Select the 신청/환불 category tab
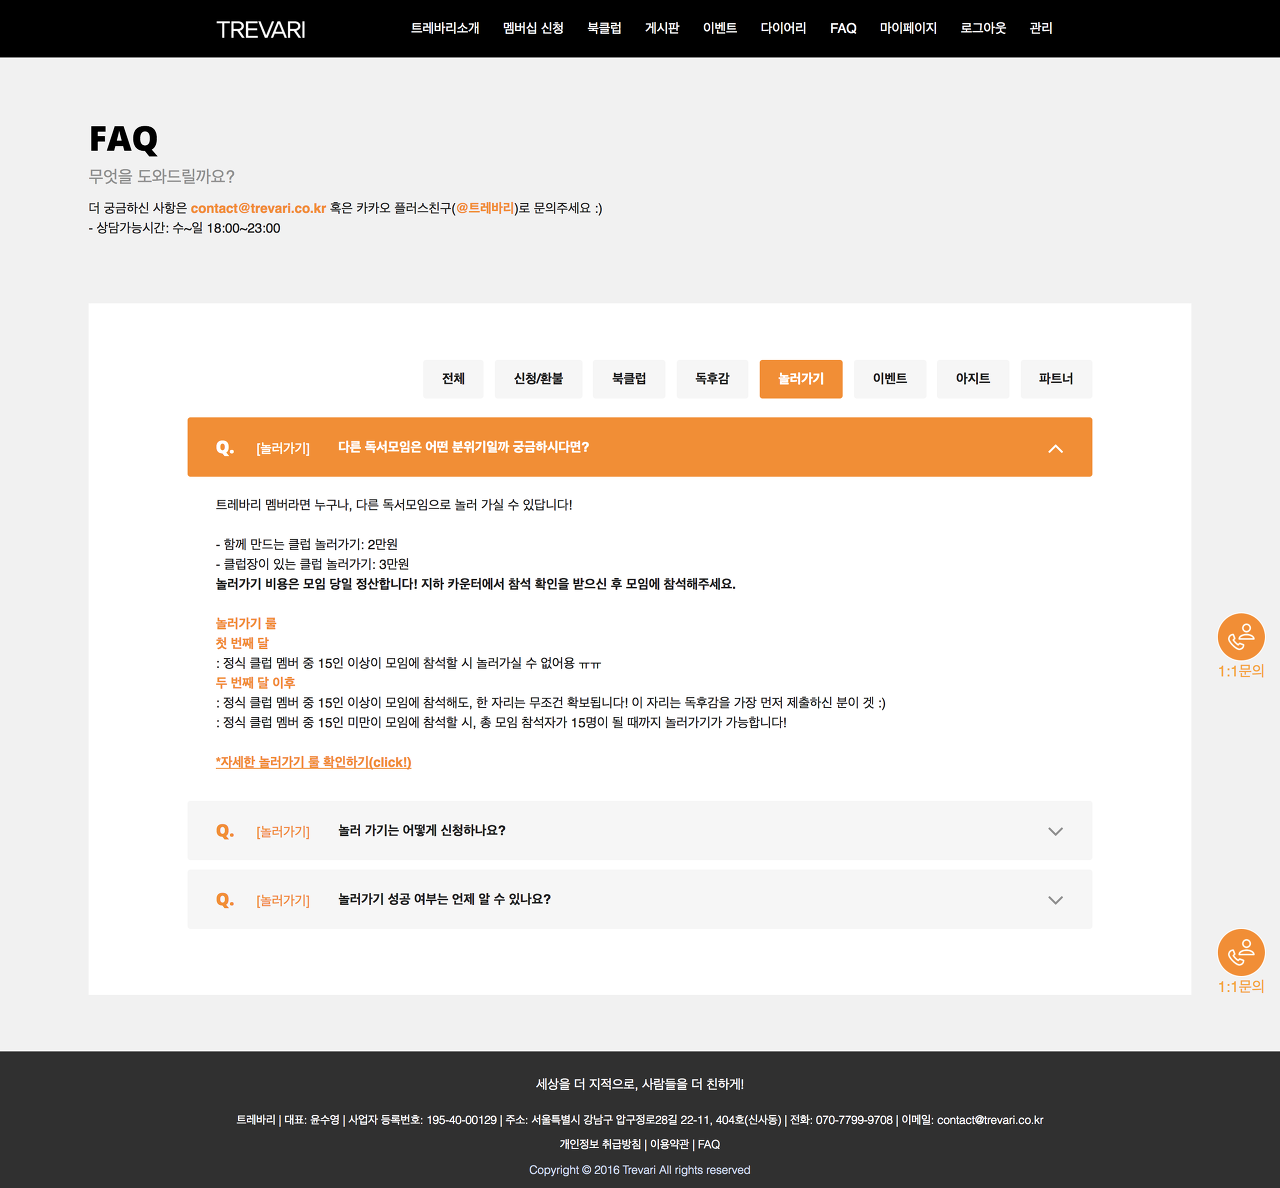This screenshot has height=1188, width=1280. pyautogui.click(x=538, y=379)
